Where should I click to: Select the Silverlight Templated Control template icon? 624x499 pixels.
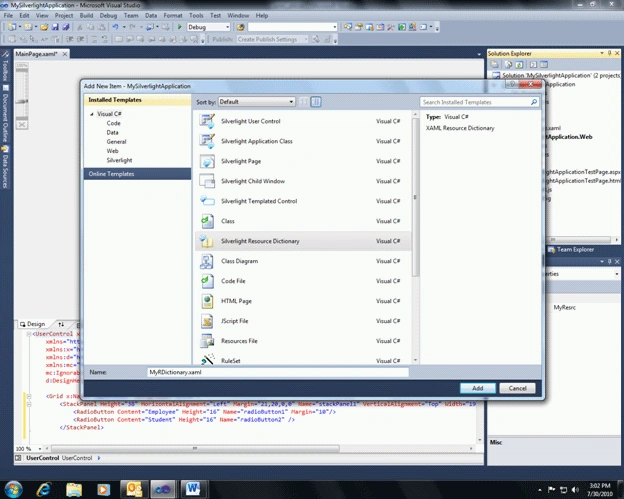coord(207,201)
